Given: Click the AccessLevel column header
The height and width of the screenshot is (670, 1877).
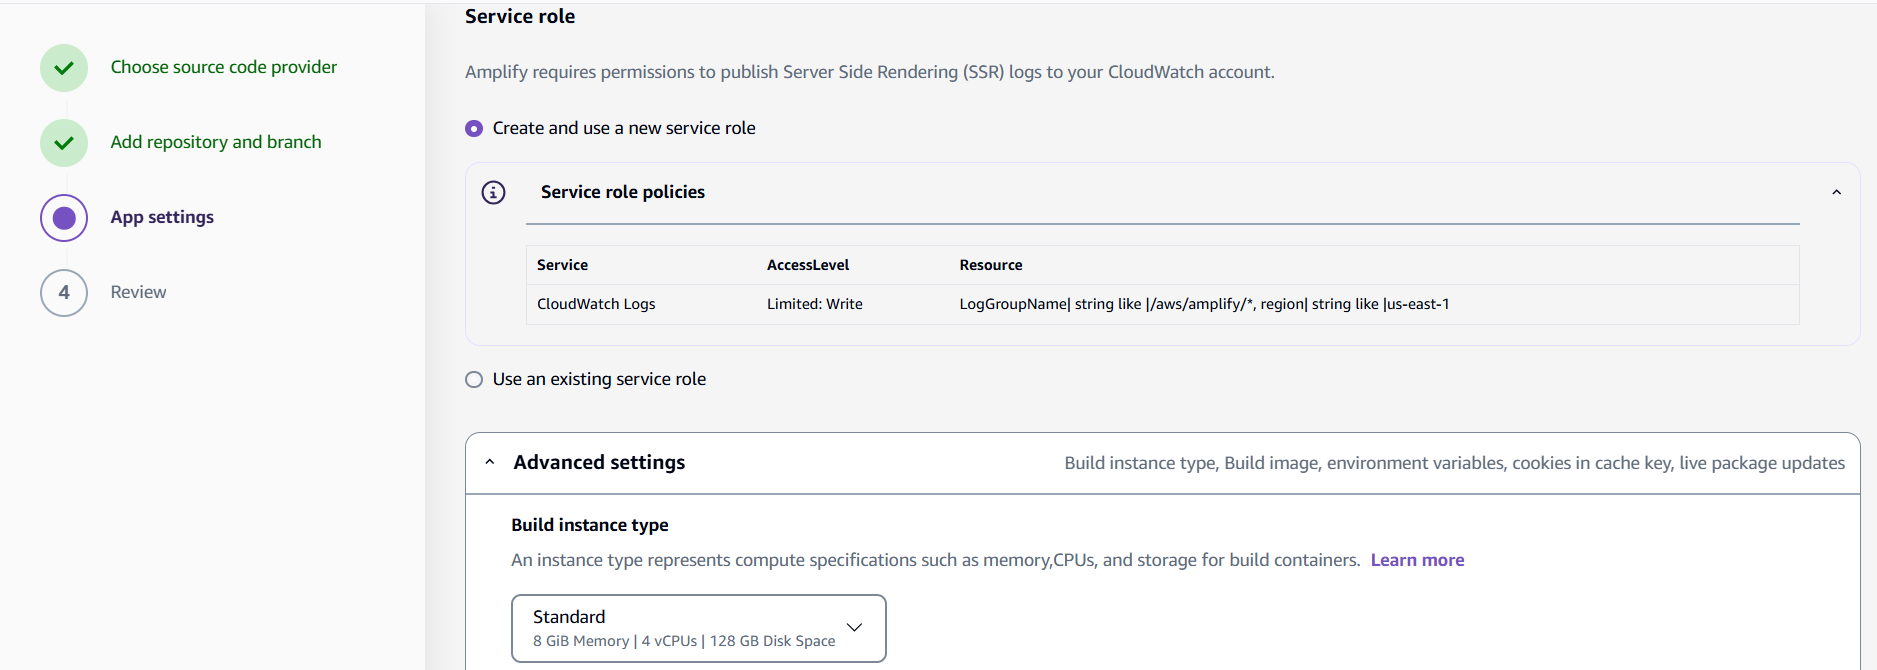Looking at the screenshot, I should pos(808,265).
